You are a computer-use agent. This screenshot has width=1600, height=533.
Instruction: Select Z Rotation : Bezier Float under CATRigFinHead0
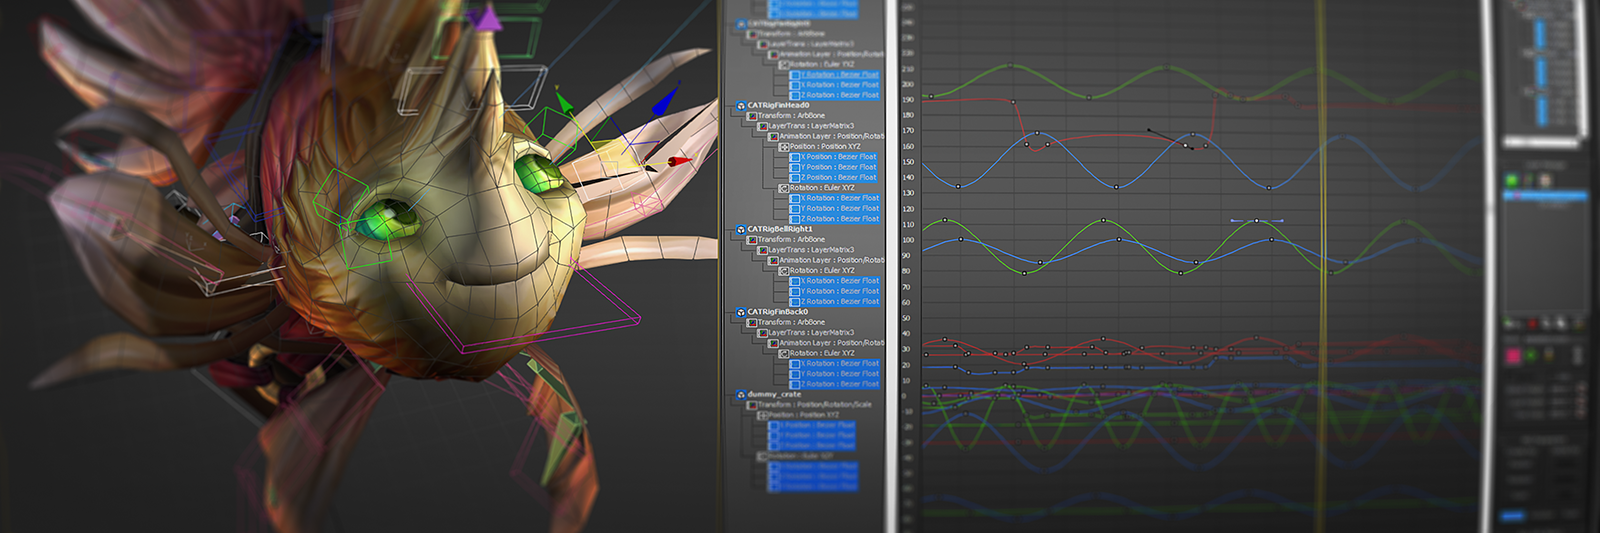pos(835,219)
